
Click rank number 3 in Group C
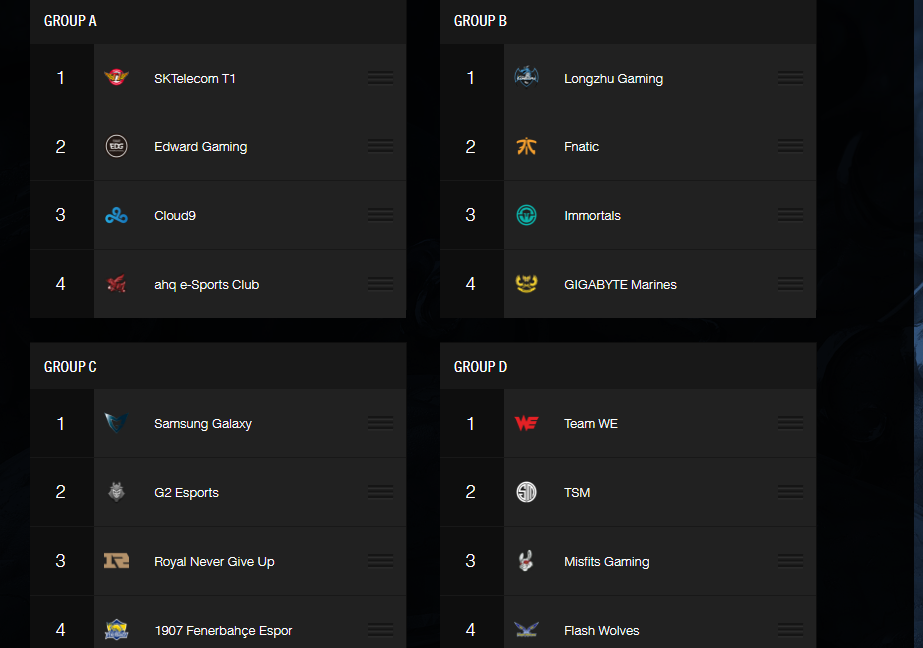coord(61,562)
